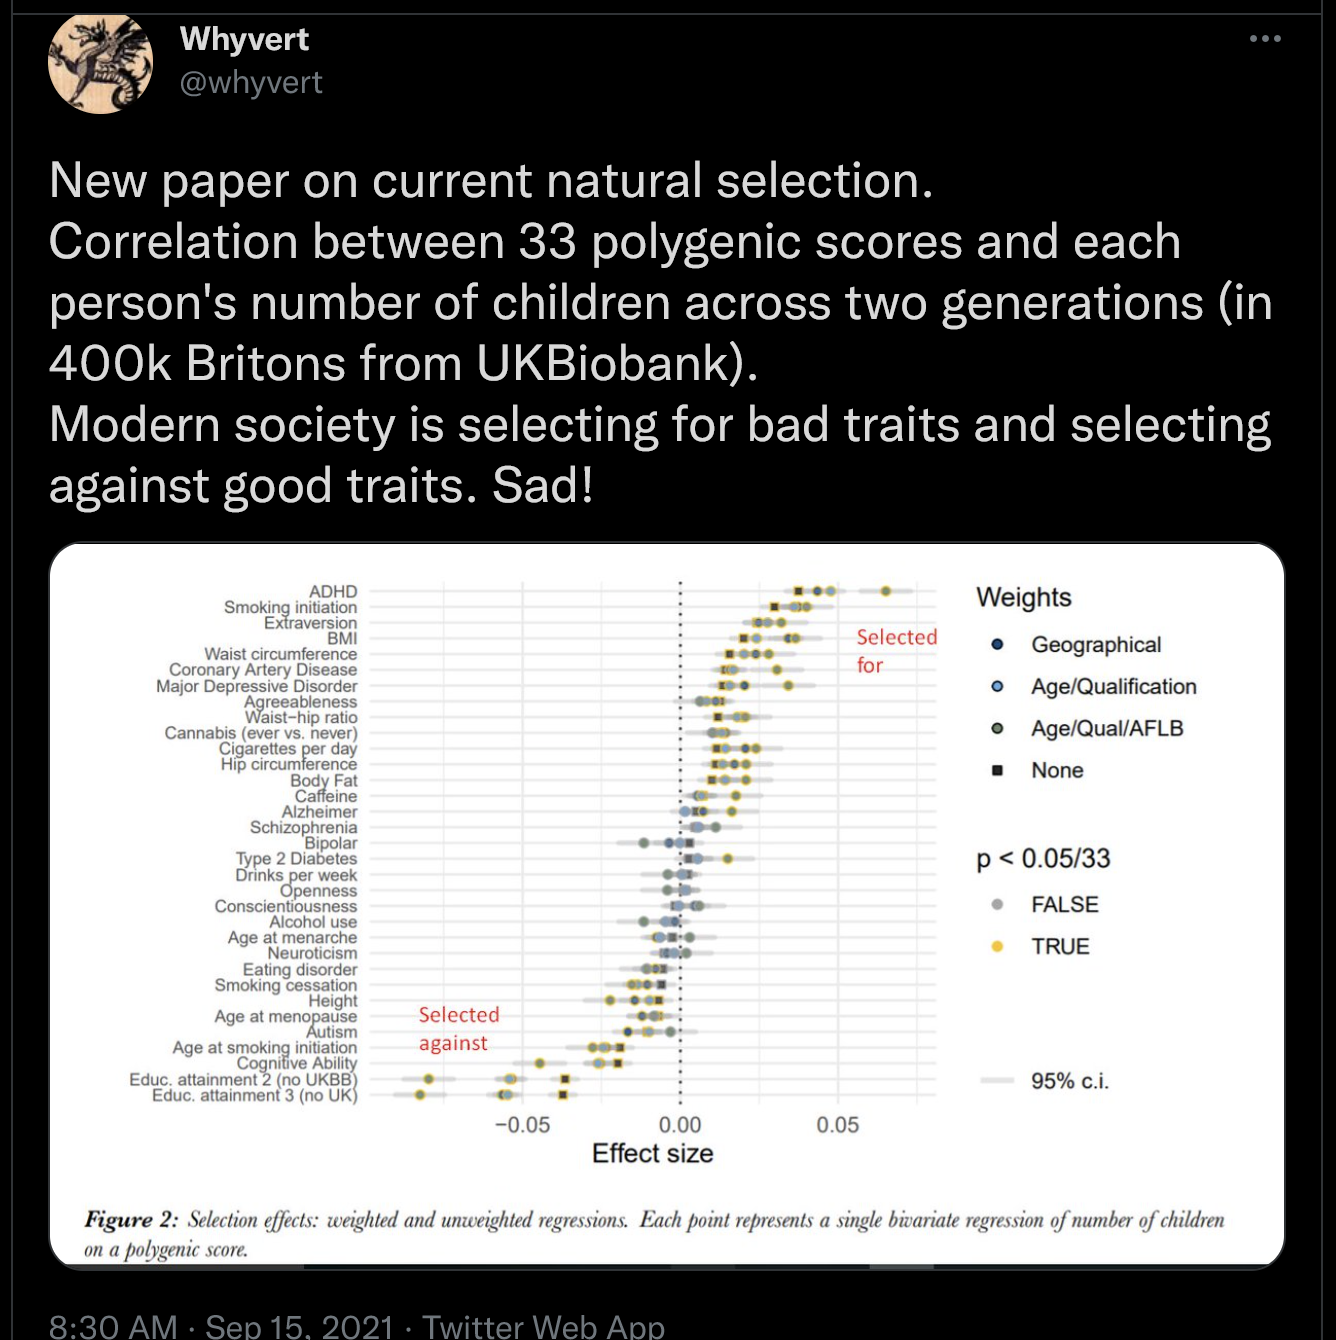Click the 95% c.i. legend bar
Image resolution: width=1336 pixels, height=1340 pixels.
pos(997,1081)
